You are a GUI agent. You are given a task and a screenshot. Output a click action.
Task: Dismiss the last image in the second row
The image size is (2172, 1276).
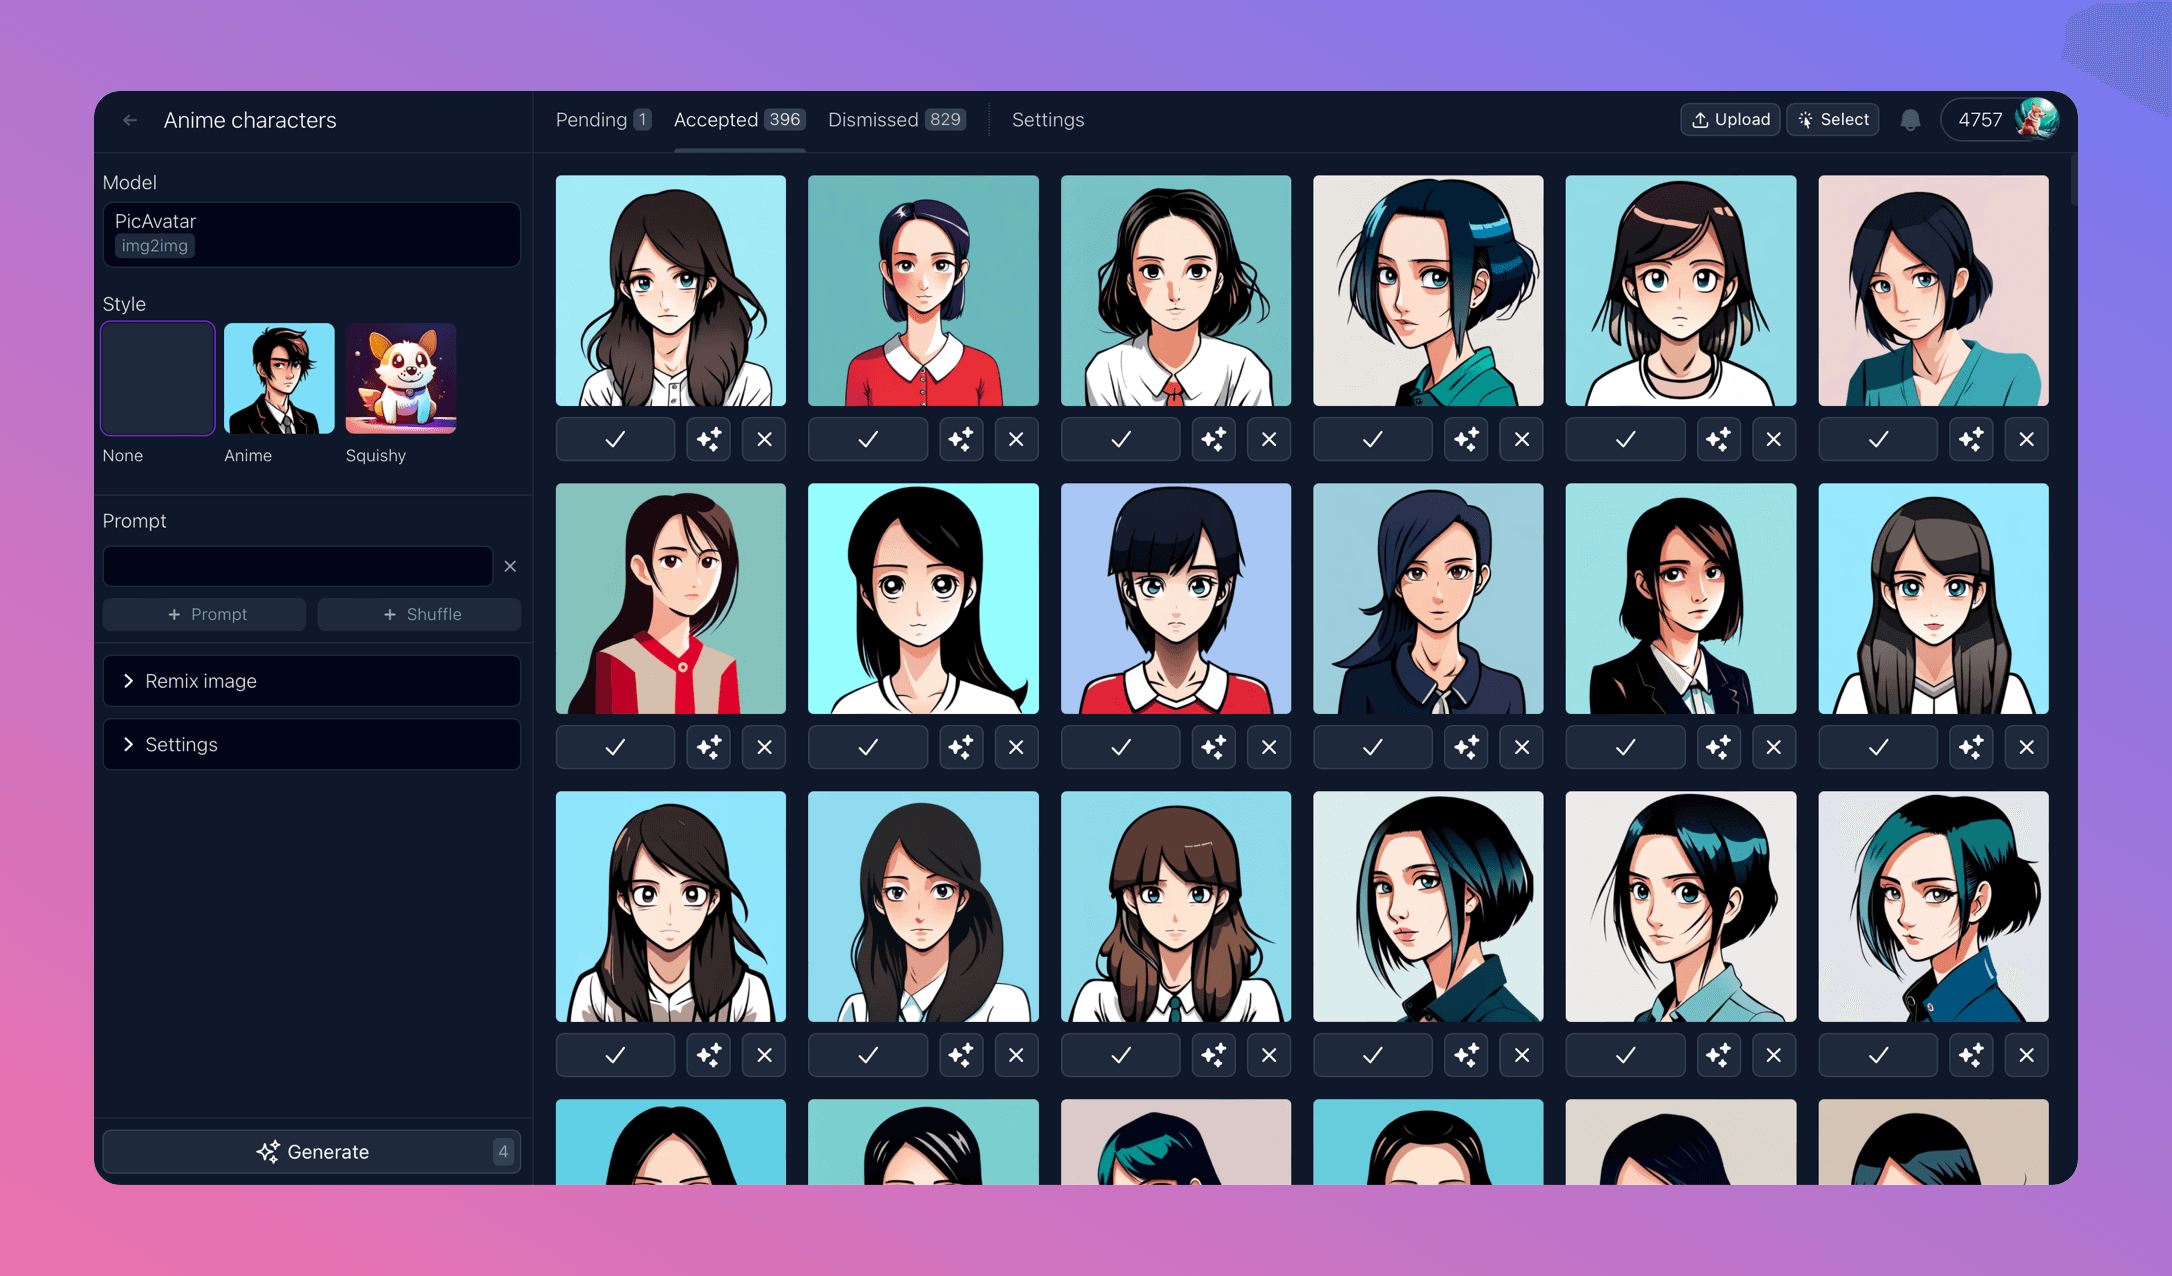tap(2026, 747)
